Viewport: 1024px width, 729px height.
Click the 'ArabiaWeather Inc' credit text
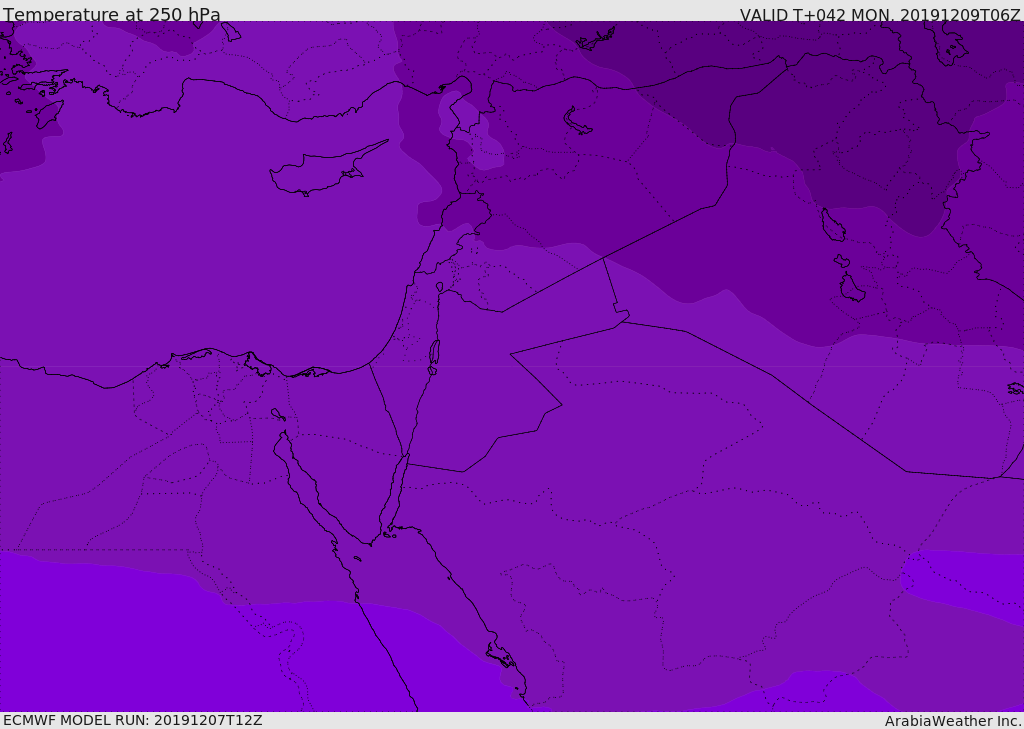952,721
